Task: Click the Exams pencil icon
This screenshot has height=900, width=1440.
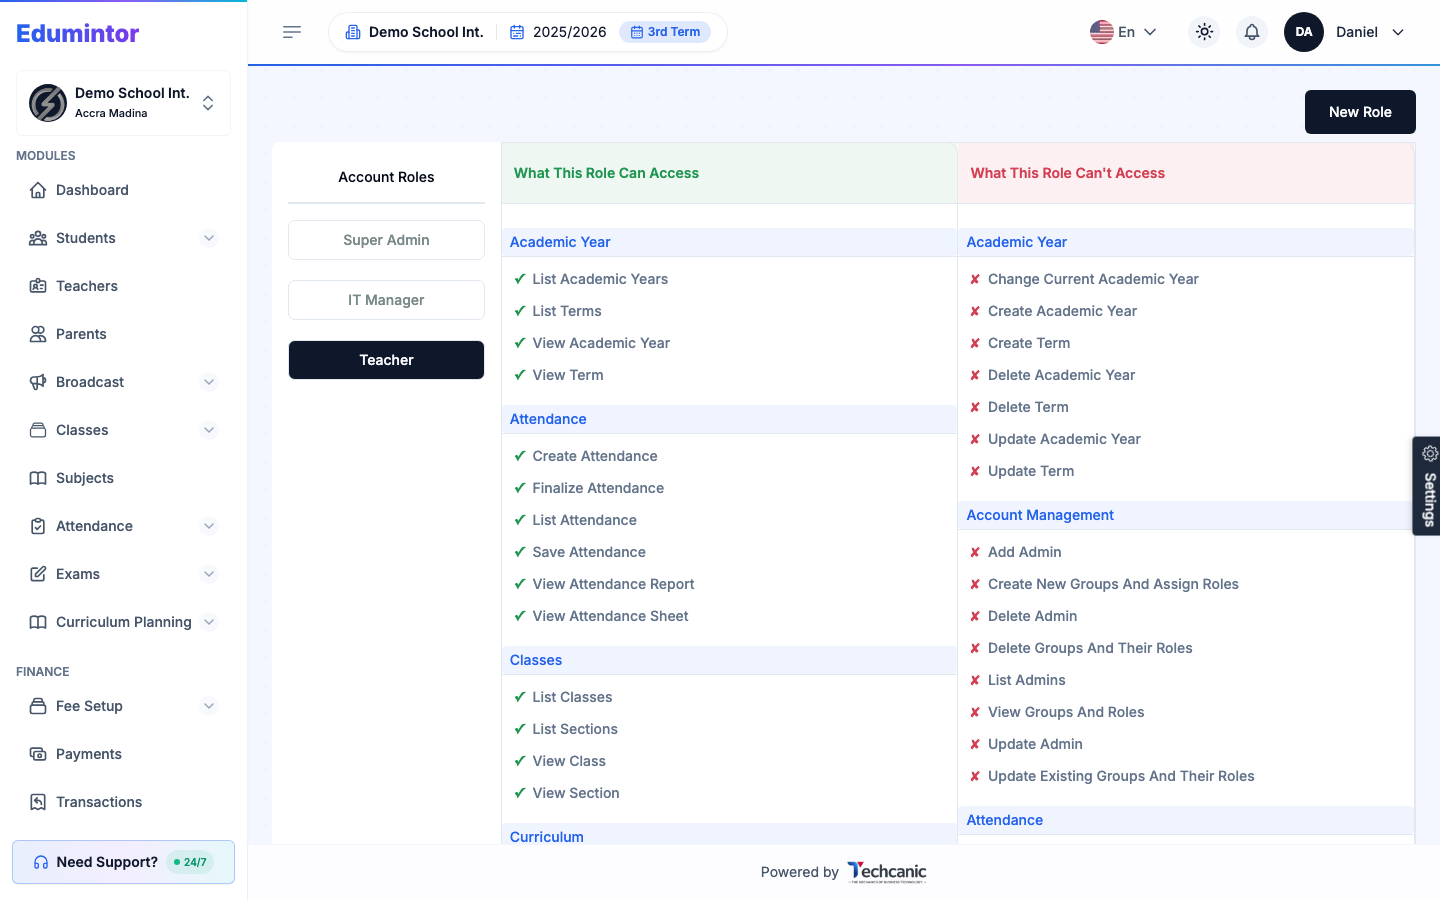Action: point(38,574)
